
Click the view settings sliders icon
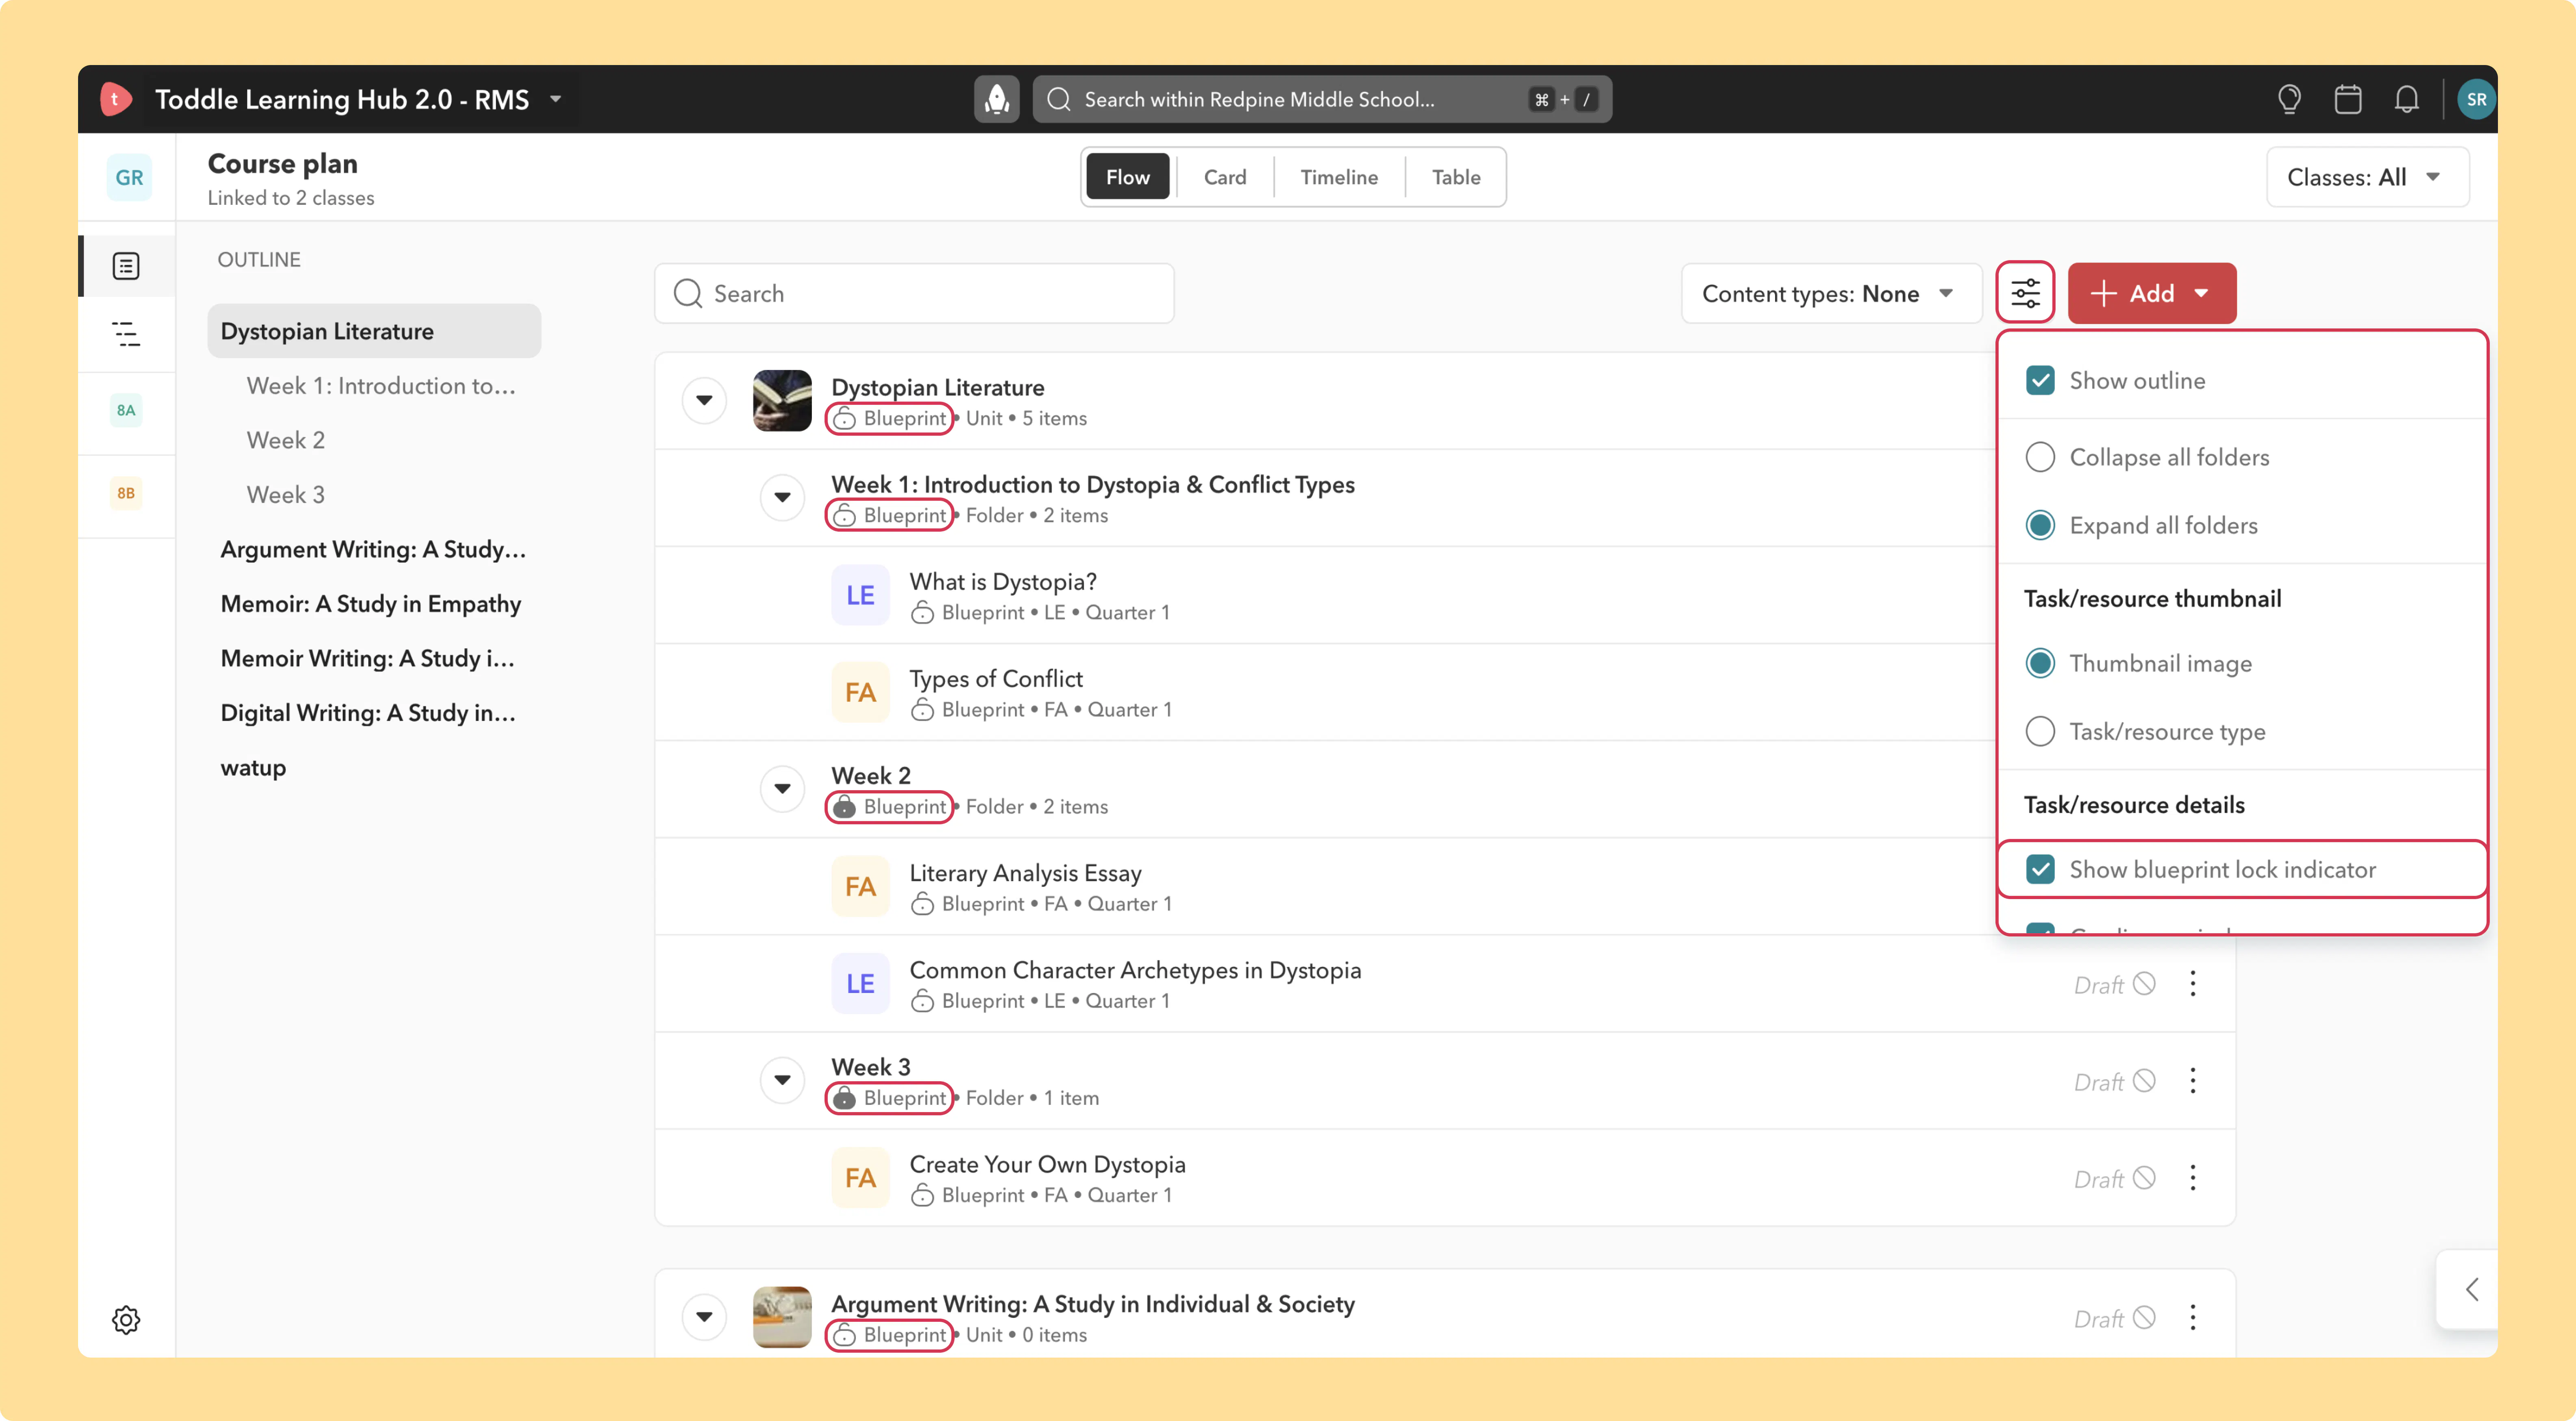click(x=2025, y=293)
